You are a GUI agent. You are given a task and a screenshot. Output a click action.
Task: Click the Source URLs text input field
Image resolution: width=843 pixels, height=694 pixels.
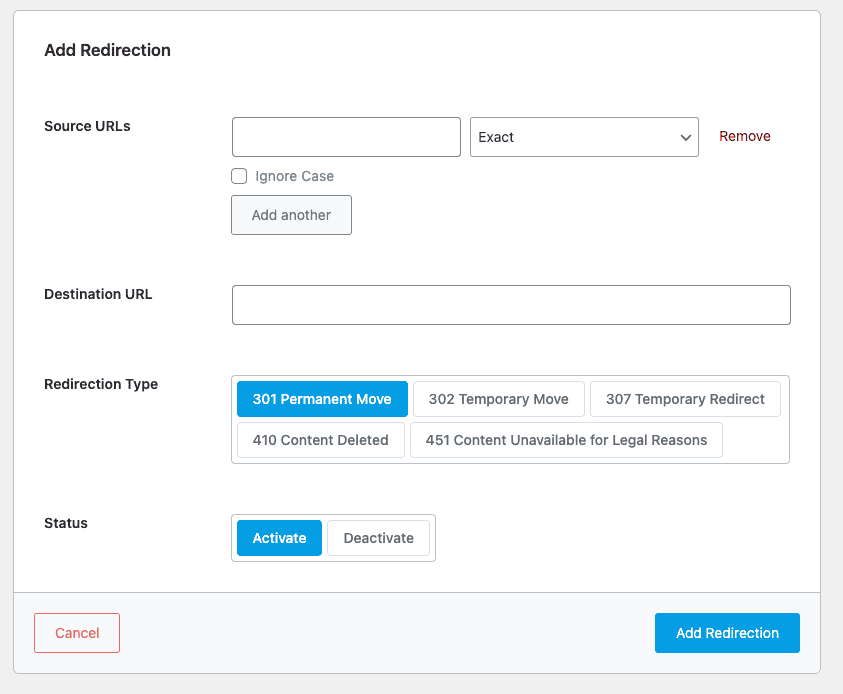[346, 137]
